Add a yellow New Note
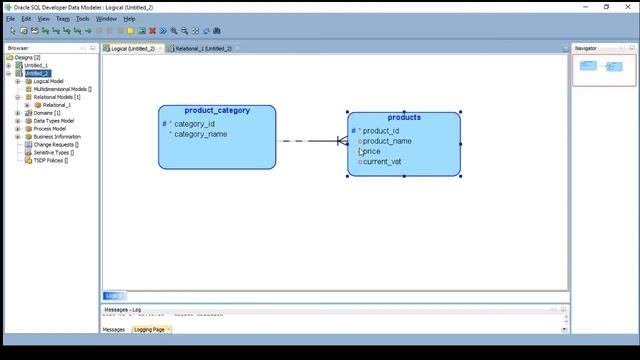The image size is (640, 360). point(131,31)
